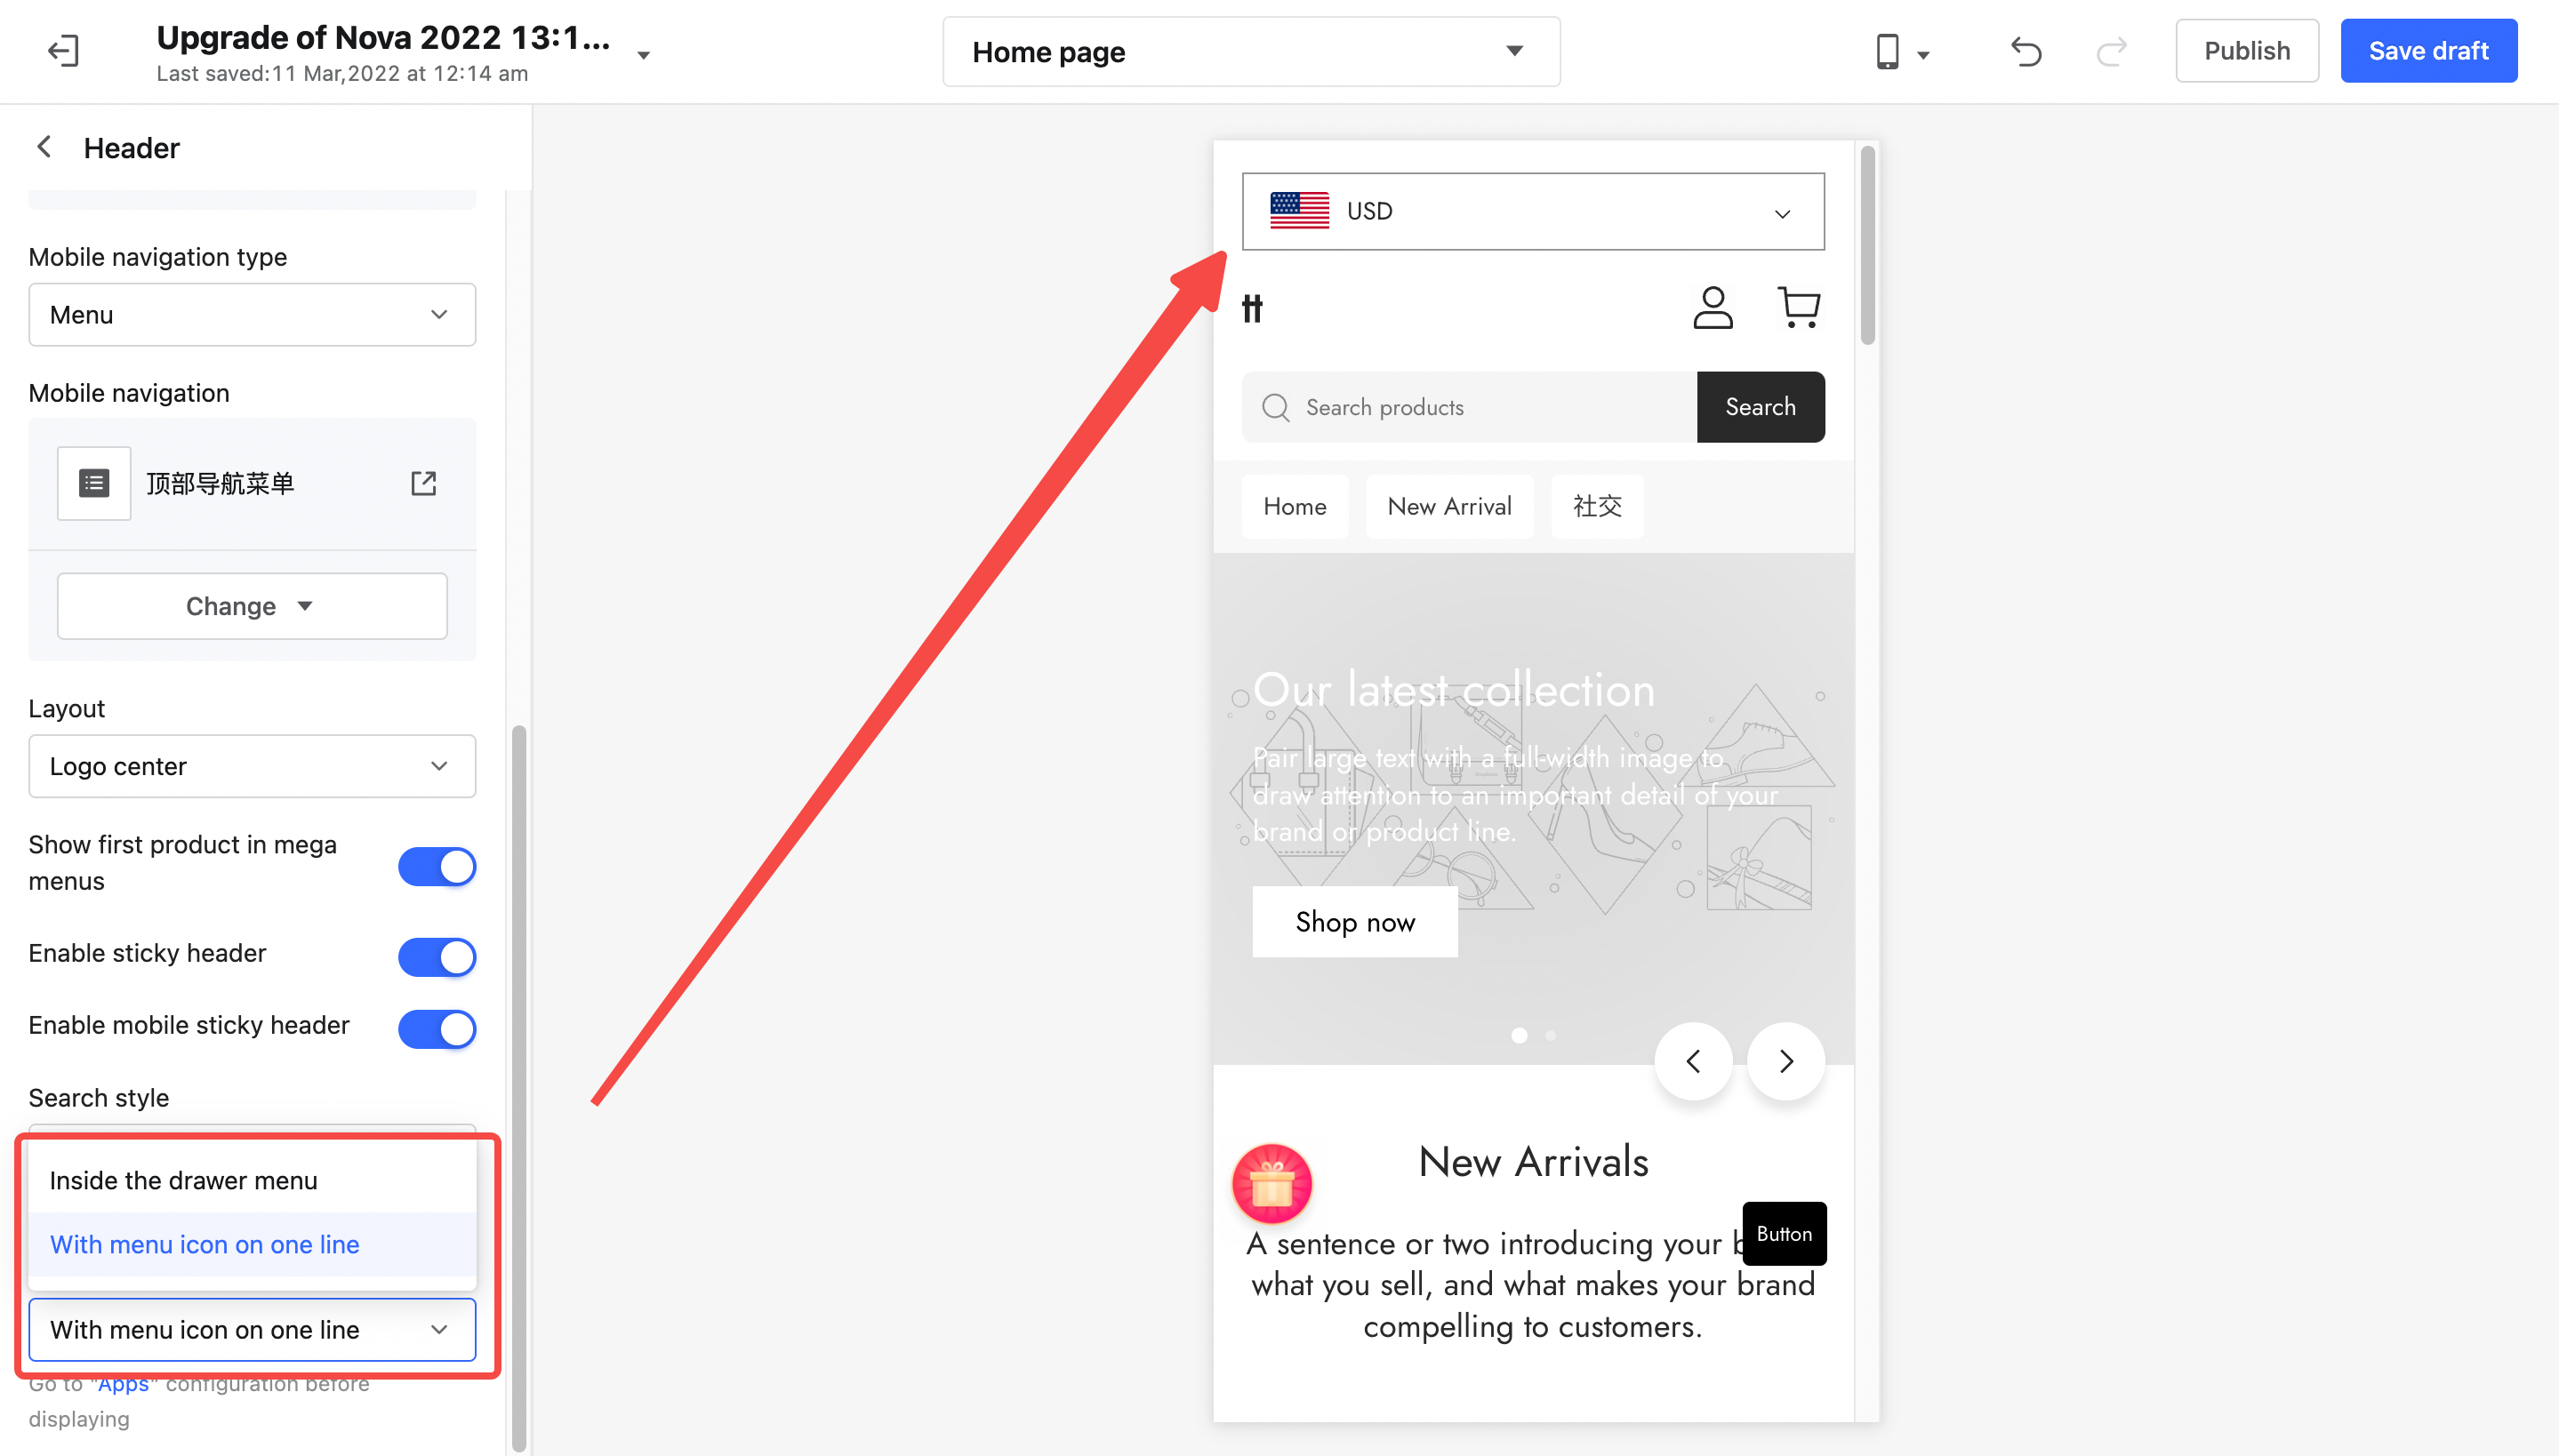Expand the Mobile navigation type dropdown
The height and width of the screenshot is (1456, 2559).
252,315
